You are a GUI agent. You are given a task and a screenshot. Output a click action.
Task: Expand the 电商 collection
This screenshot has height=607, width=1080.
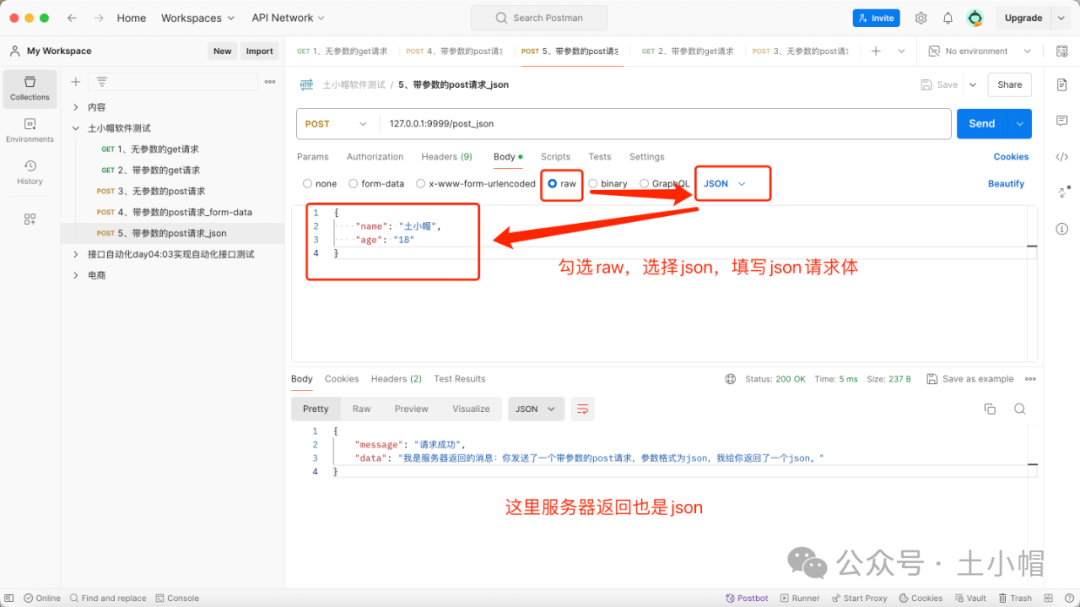[x=76, y=276]
